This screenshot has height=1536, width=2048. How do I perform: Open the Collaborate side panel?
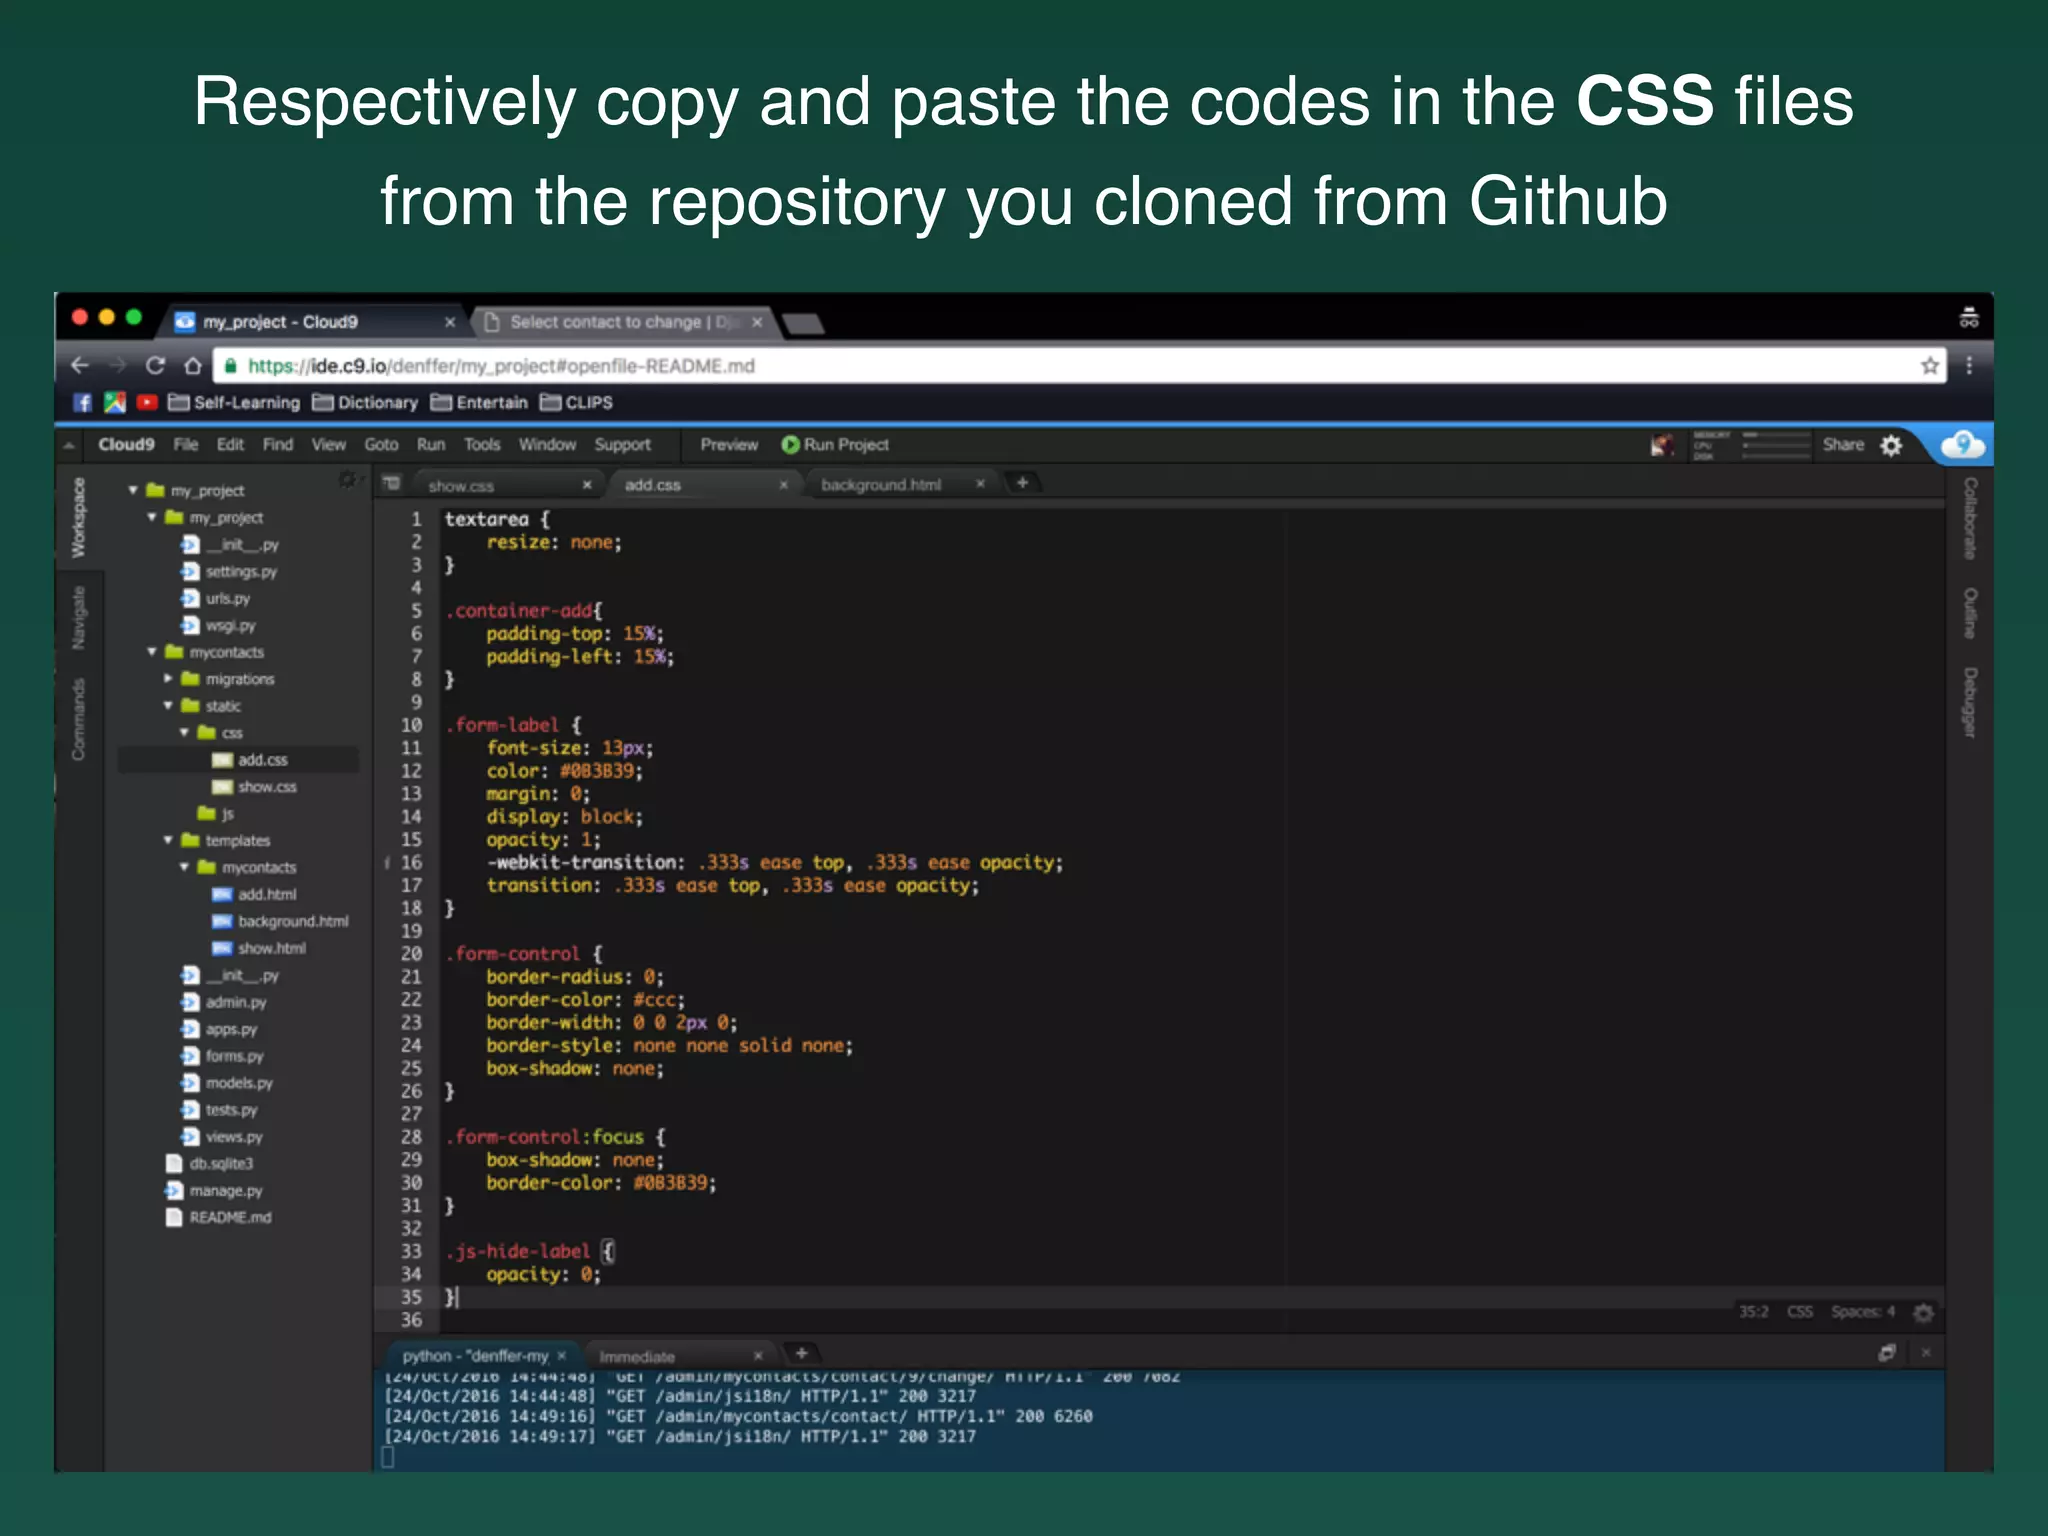coord(1969,518)
